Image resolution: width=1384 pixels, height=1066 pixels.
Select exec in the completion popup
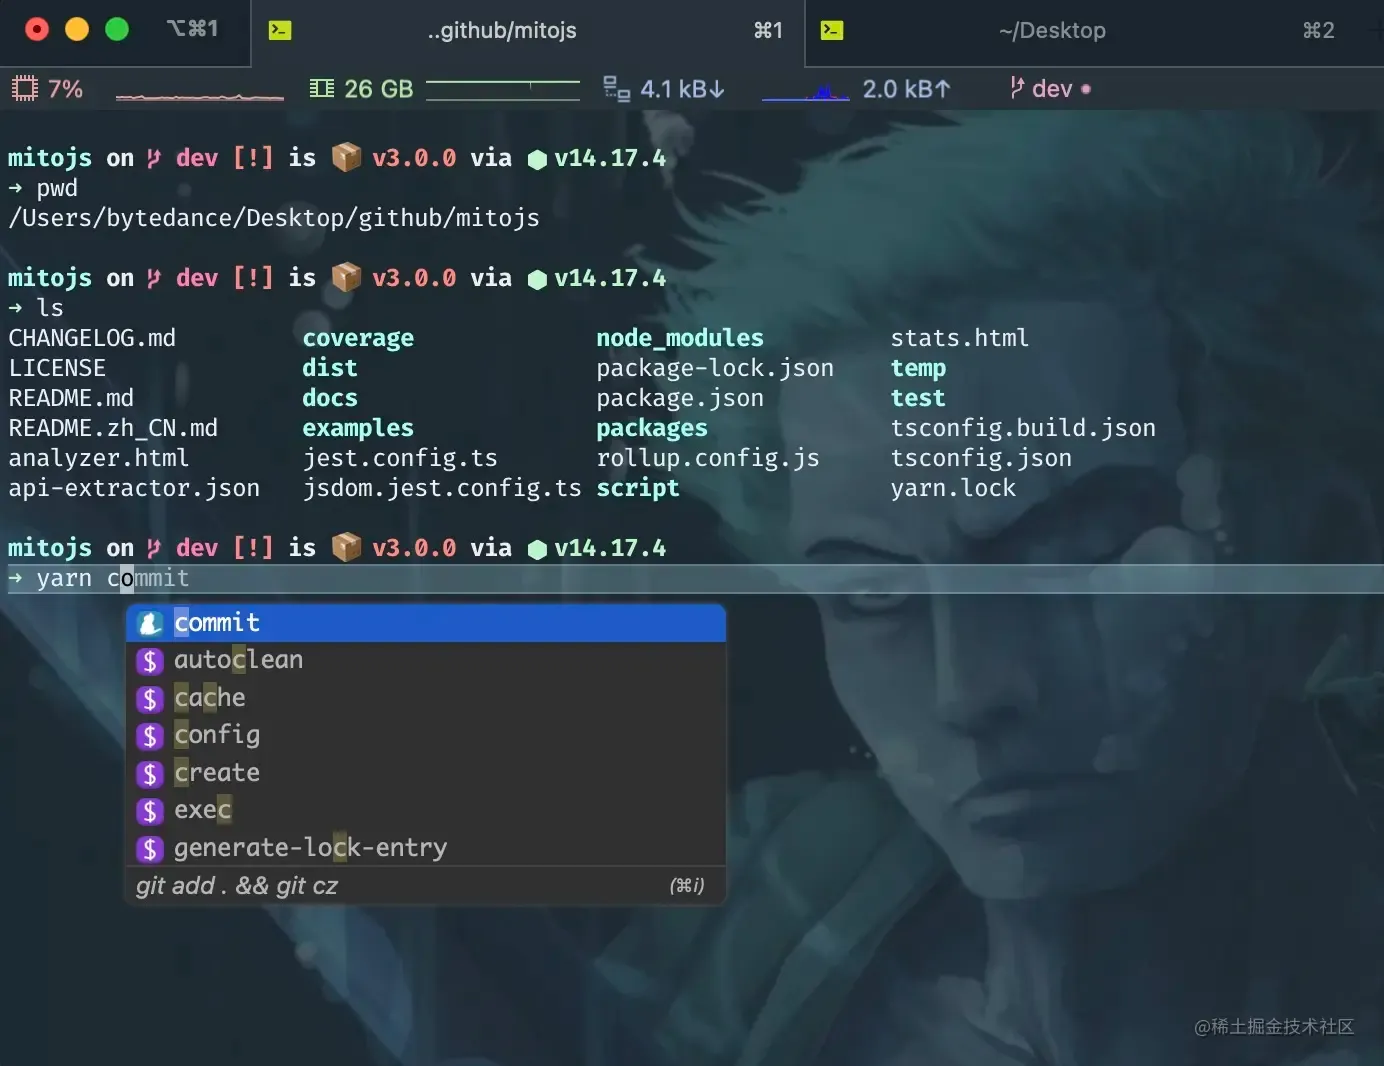(202, 810)
